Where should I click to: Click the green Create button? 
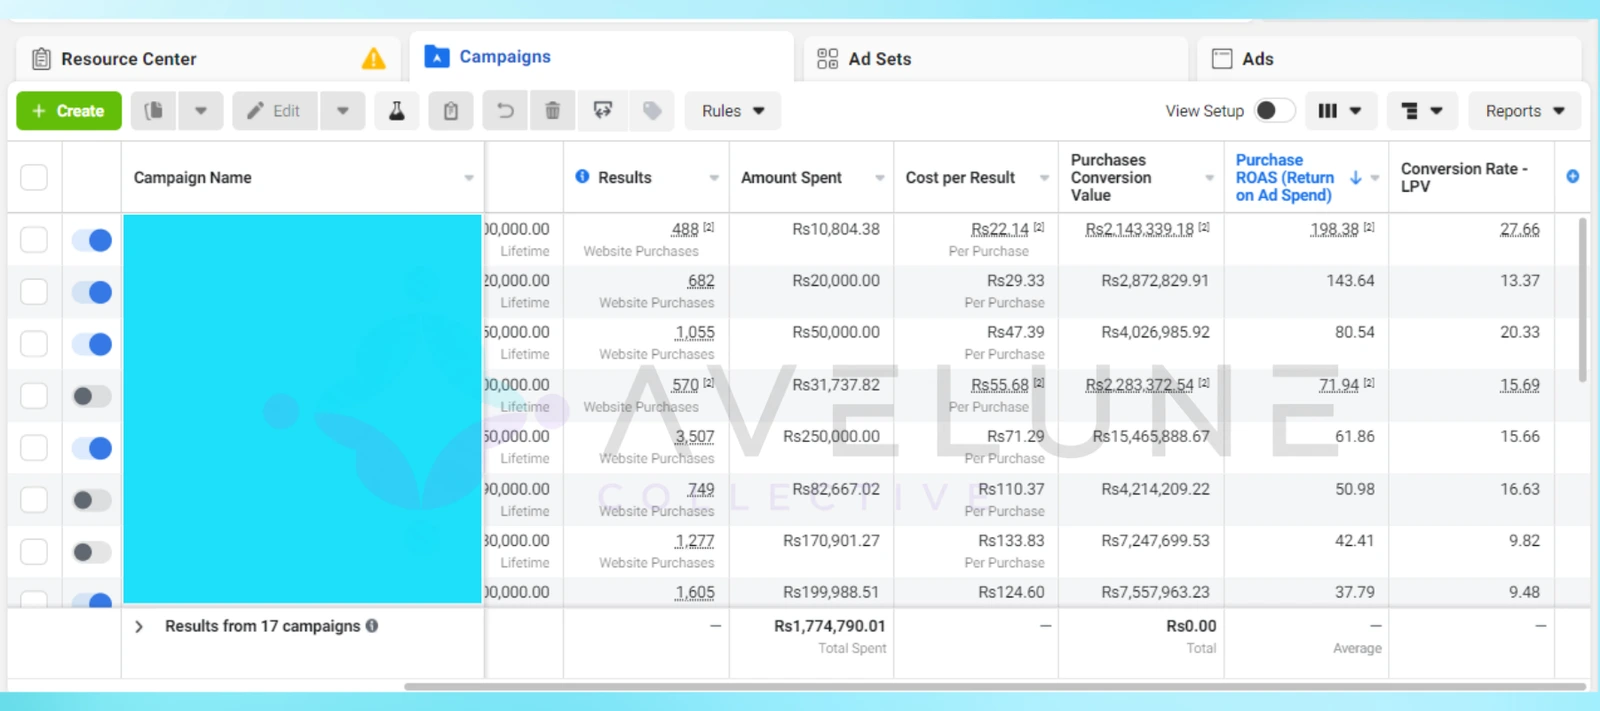[69, 111]
